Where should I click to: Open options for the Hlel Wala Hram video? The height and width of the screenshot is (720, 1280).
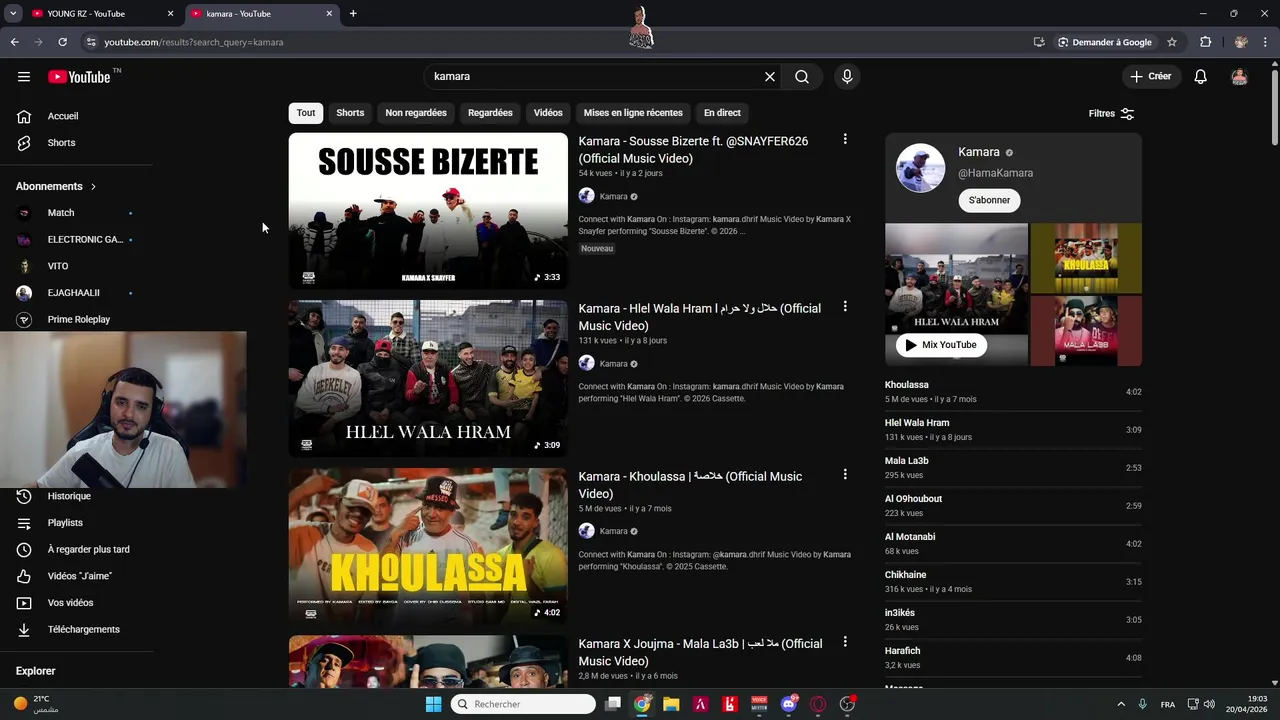[x=845, y=307]
